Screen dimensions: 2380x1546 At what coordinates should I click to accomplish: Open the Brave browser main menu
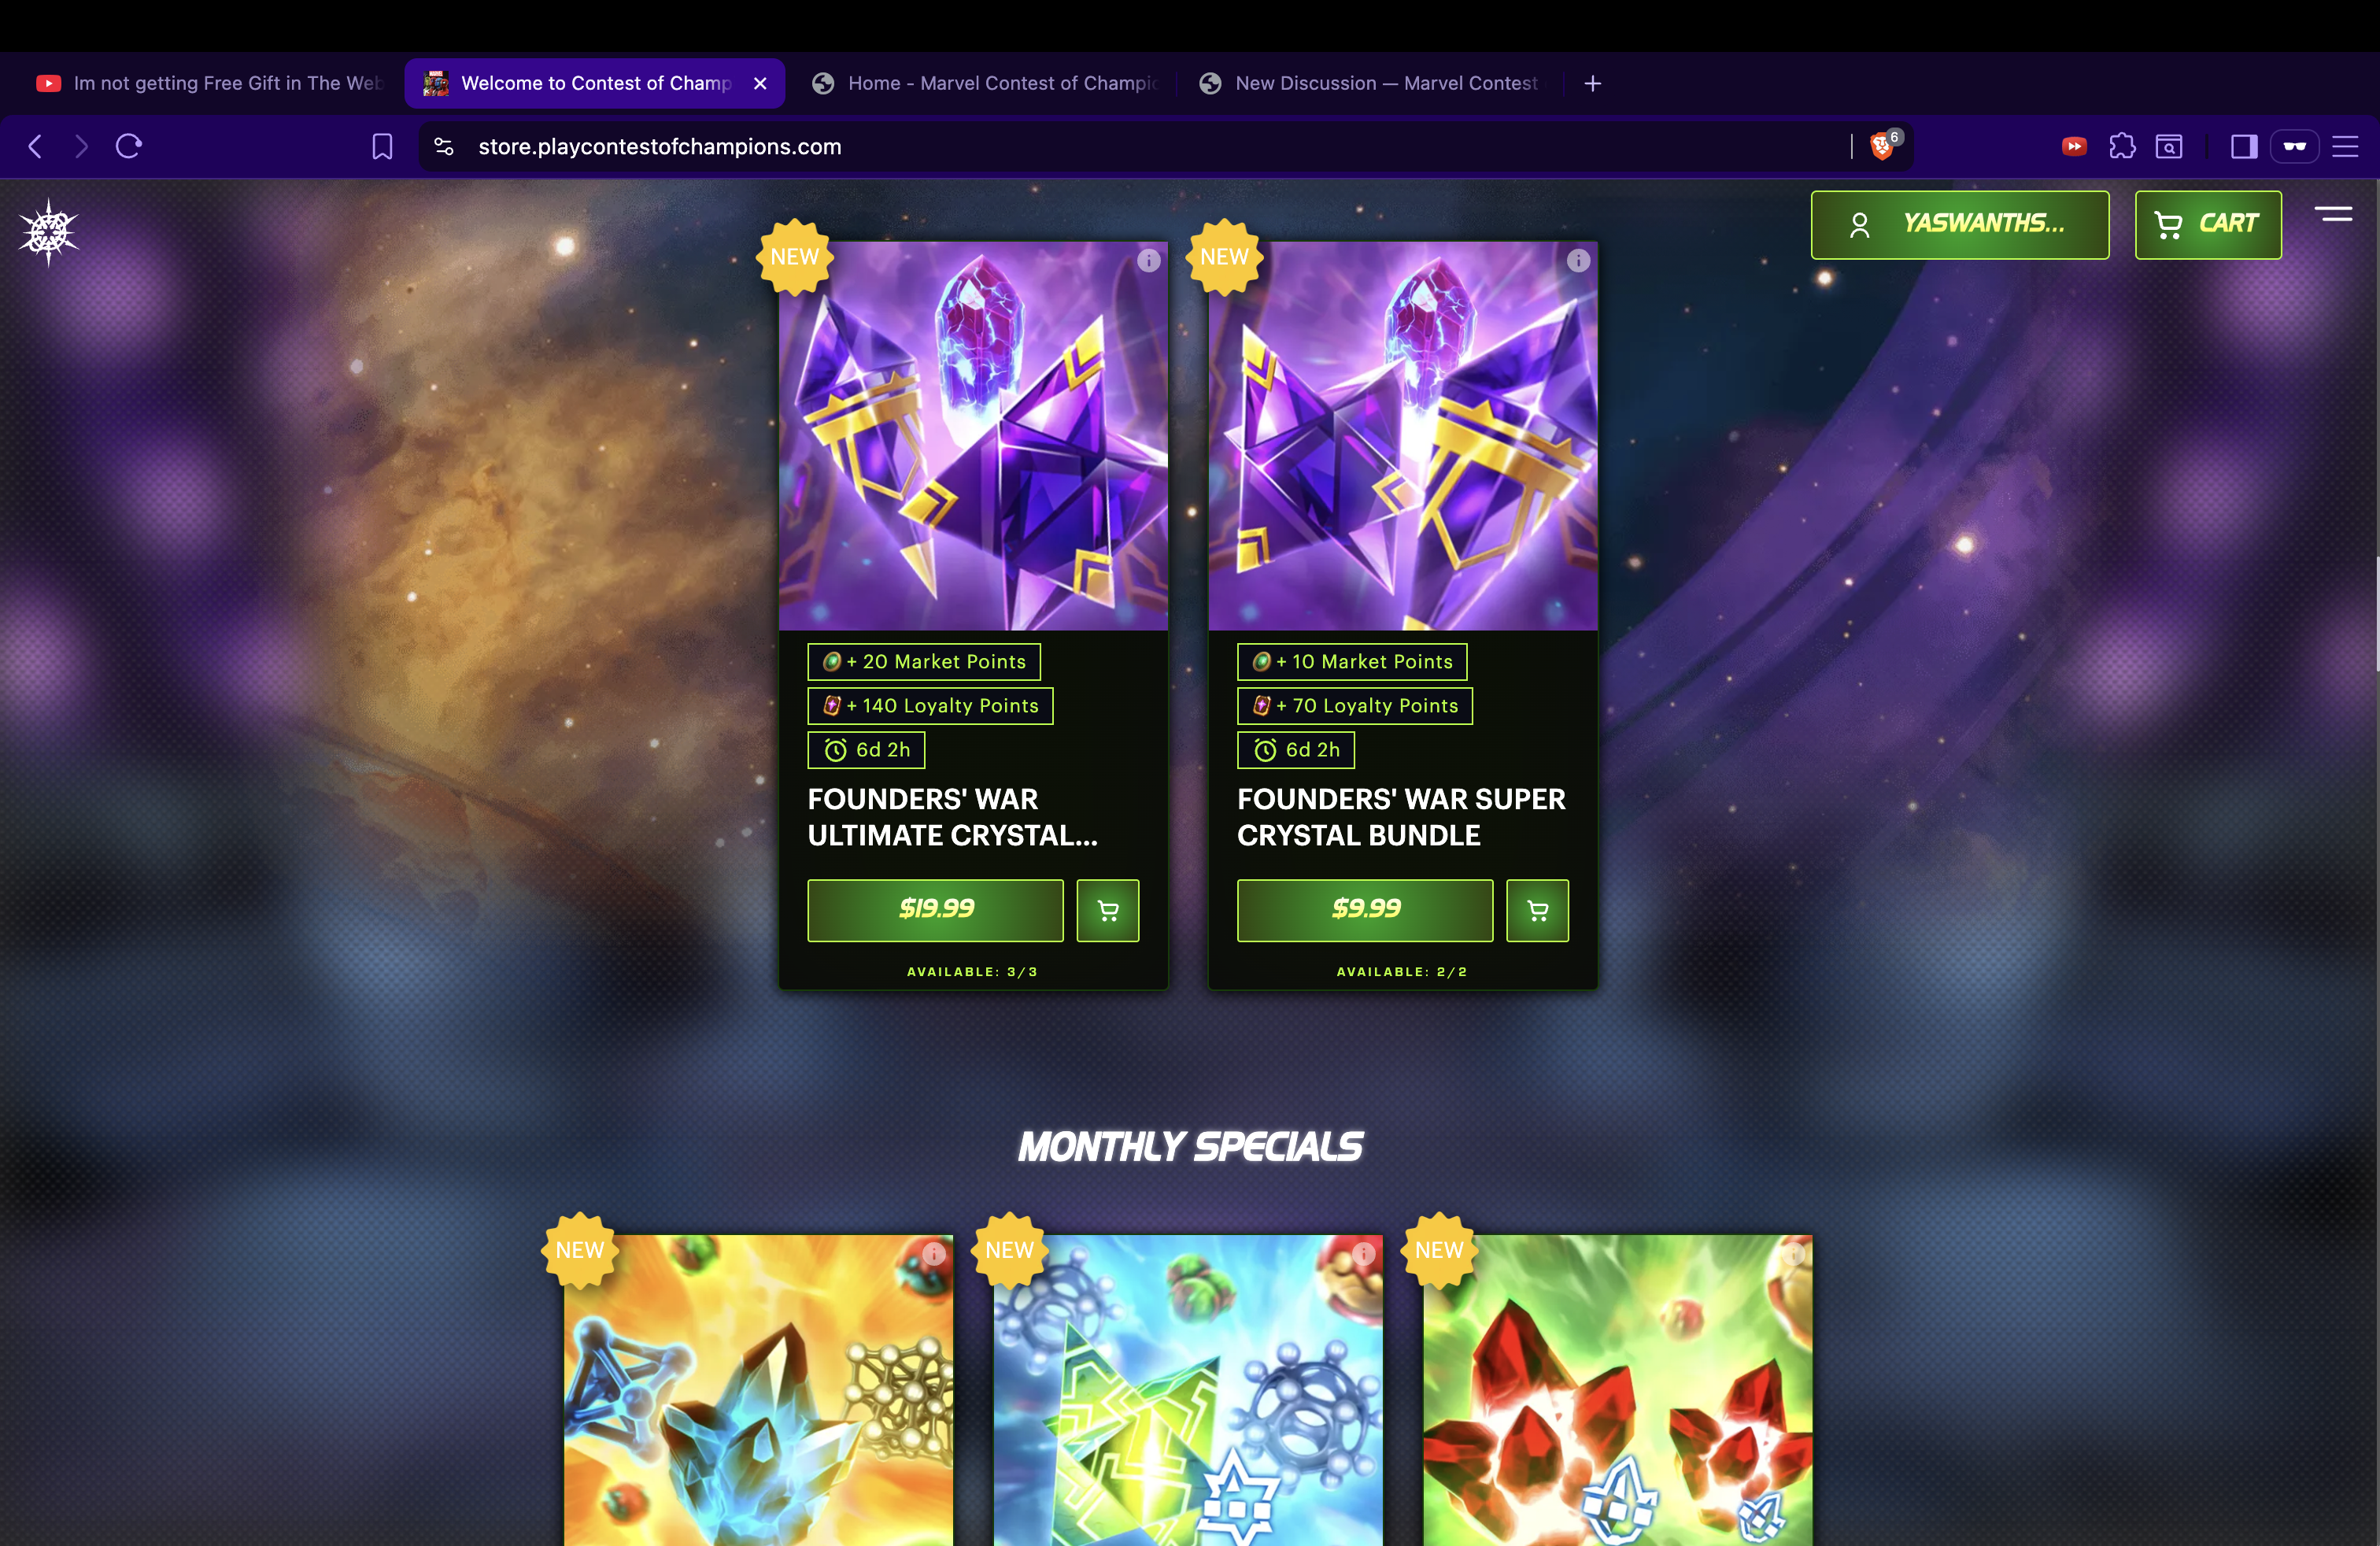[2345, 146]
